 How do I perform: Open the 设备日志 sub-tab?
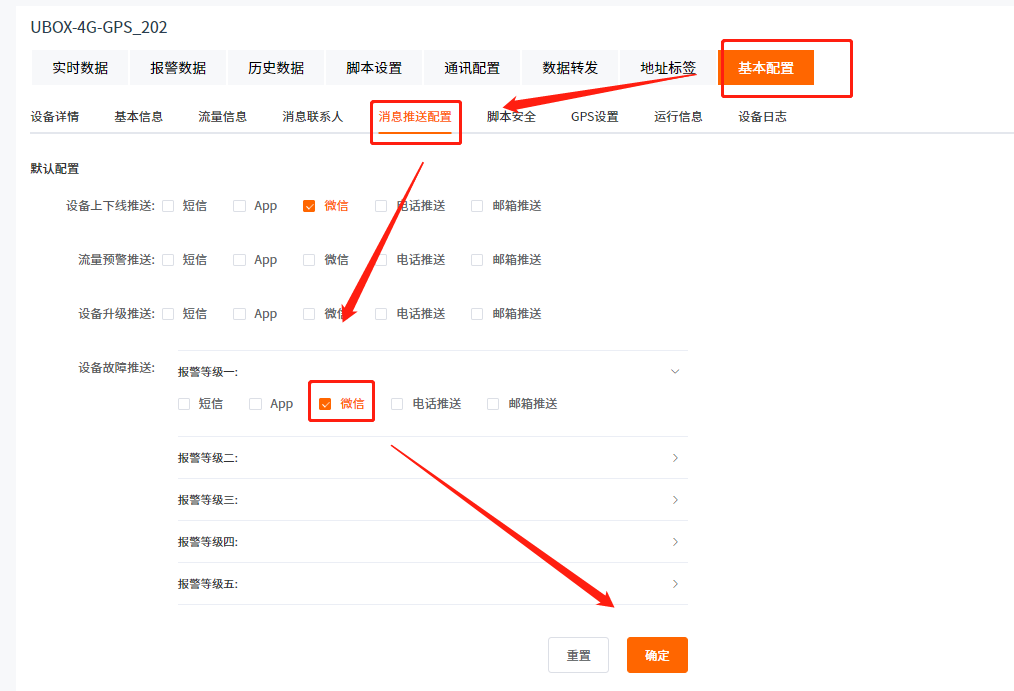tap(762, 117)
